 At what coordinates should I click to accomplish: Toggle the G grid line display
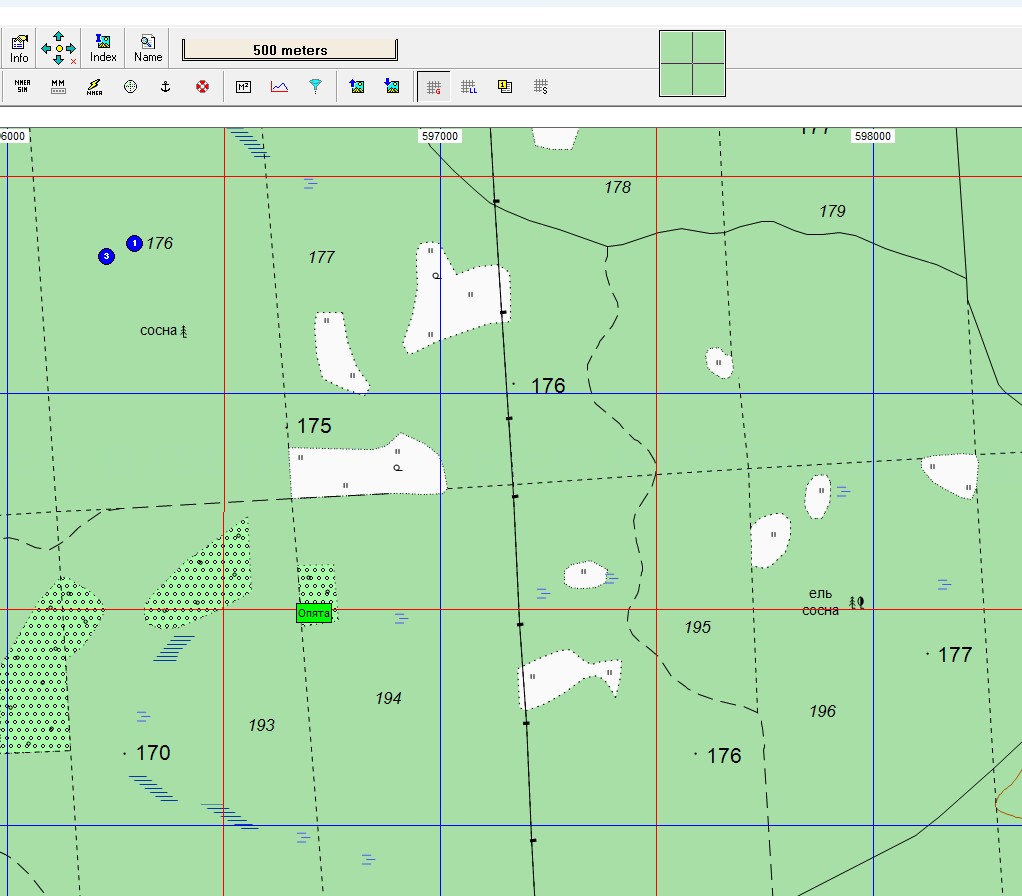click(433, 87)
